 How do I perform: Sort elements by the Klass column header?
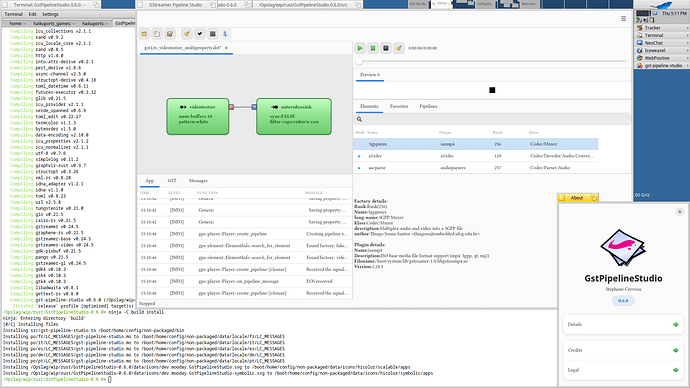point(534,132)
